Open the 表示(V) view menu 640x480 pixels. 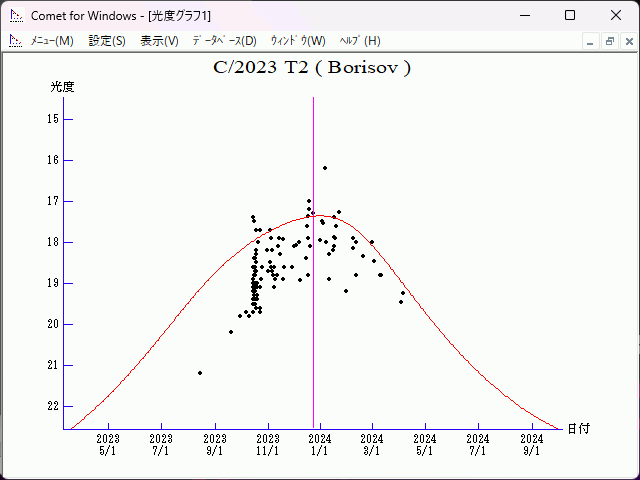pos(160,41)
